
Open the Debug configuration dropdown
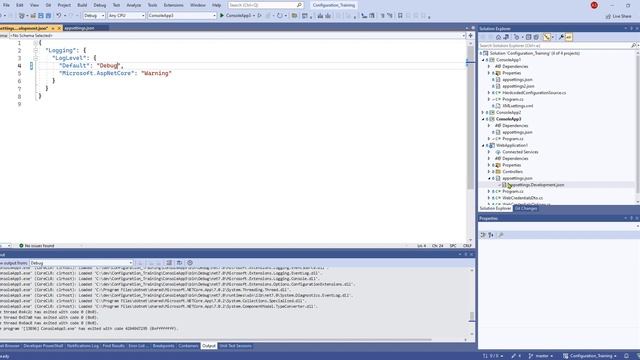(x=94, y=16)
